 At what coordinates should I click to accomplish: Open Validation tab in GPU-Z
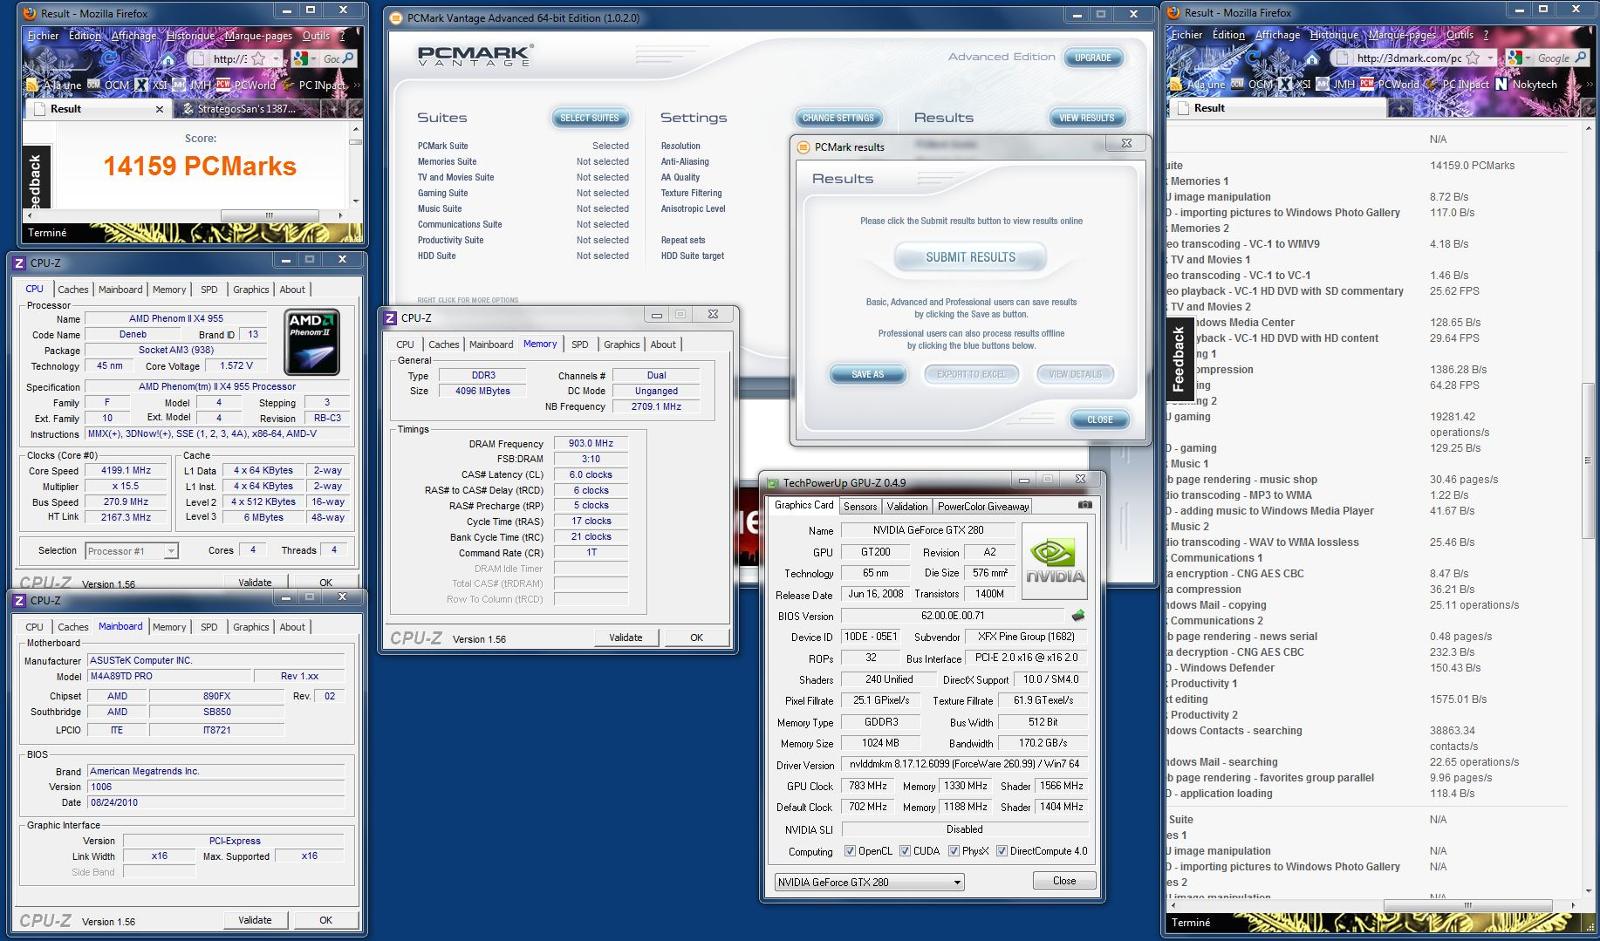click(x=907, y=506)
